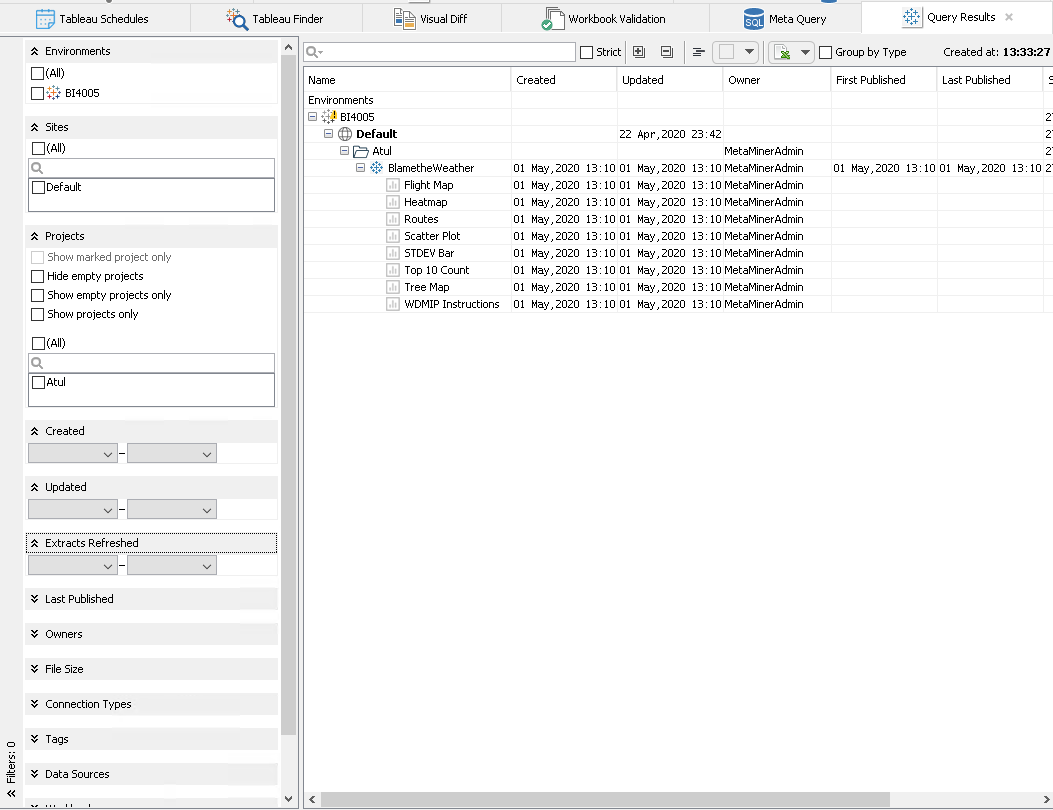Click the Workbook Validation checkmark icon
The width and height of the screenshot is (1053, 810).
click(x=553, y=19)
